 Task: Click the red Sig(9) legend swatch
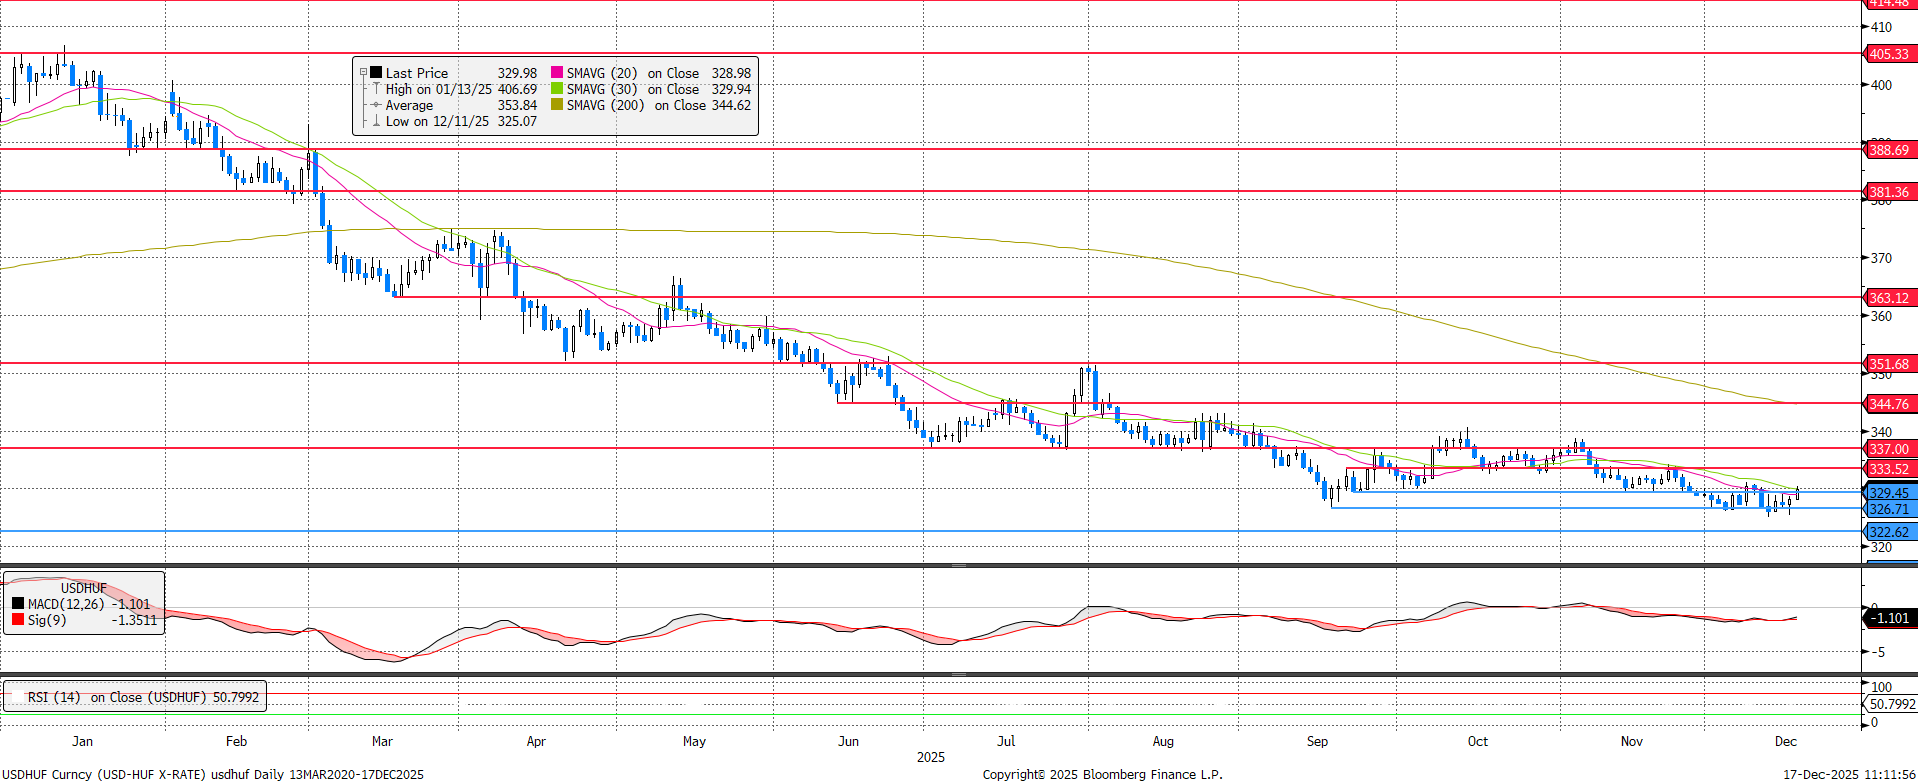pyautogui.click(x=18, y=620)
